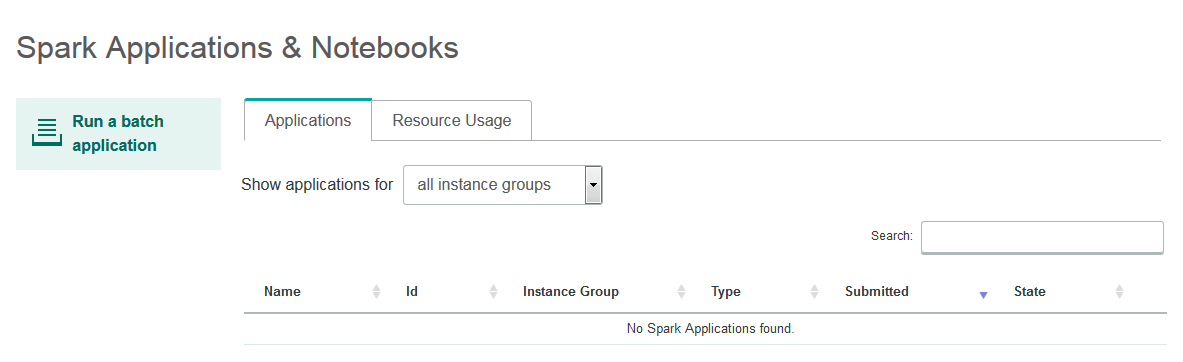Click the 'Search:' label

pos(892,236)
